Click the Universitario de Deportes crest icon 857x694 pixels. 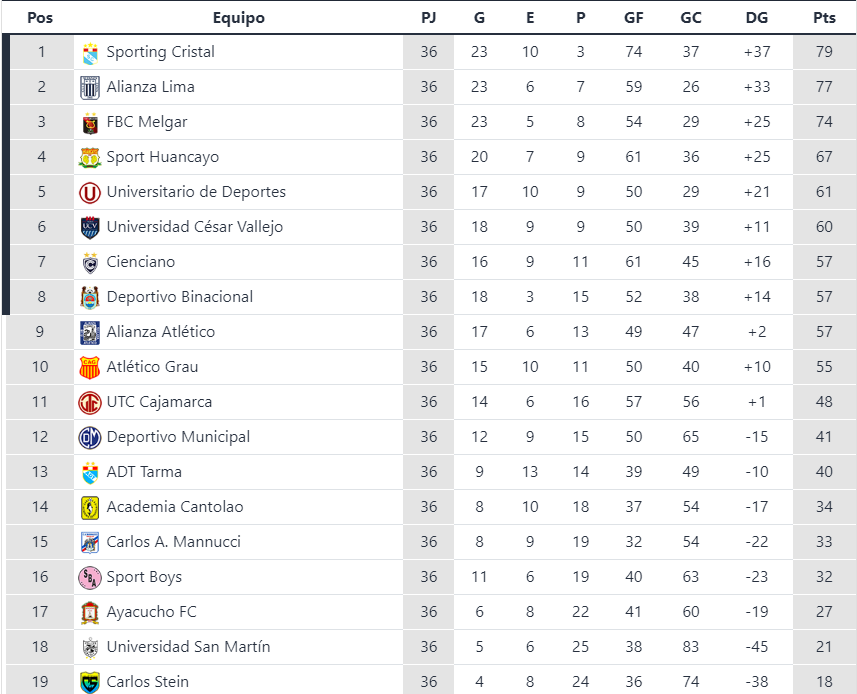[x=90, y=192]
